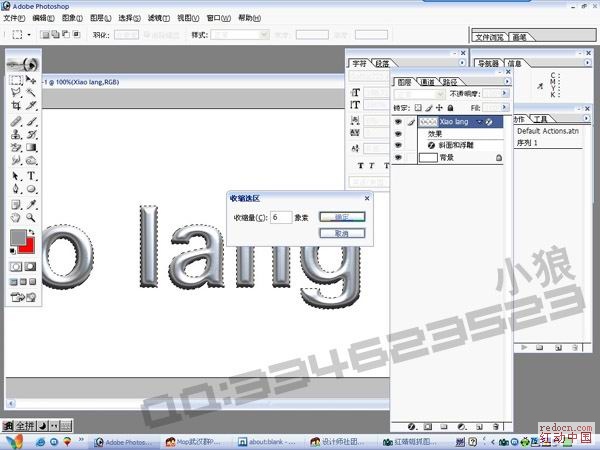
Task: Click the trash icon in Layers panel
Action: click(x=496, y=427)
